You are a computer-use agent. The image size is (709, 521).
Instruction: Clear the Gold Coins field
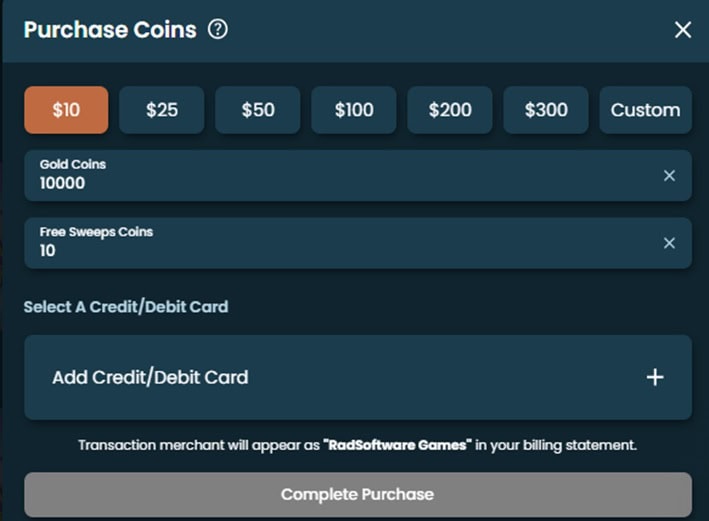click(669, 175)
